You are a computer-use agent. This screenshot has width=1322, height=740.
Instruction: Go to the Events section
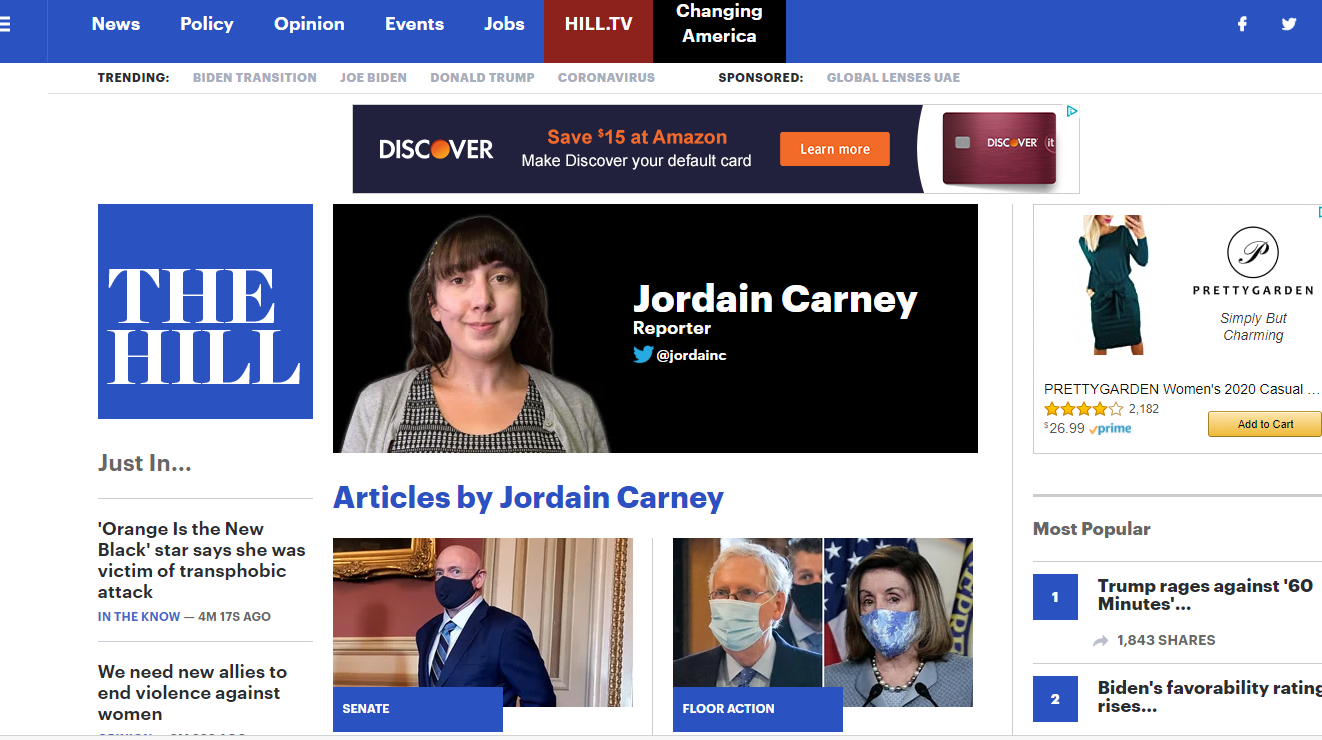414,24
